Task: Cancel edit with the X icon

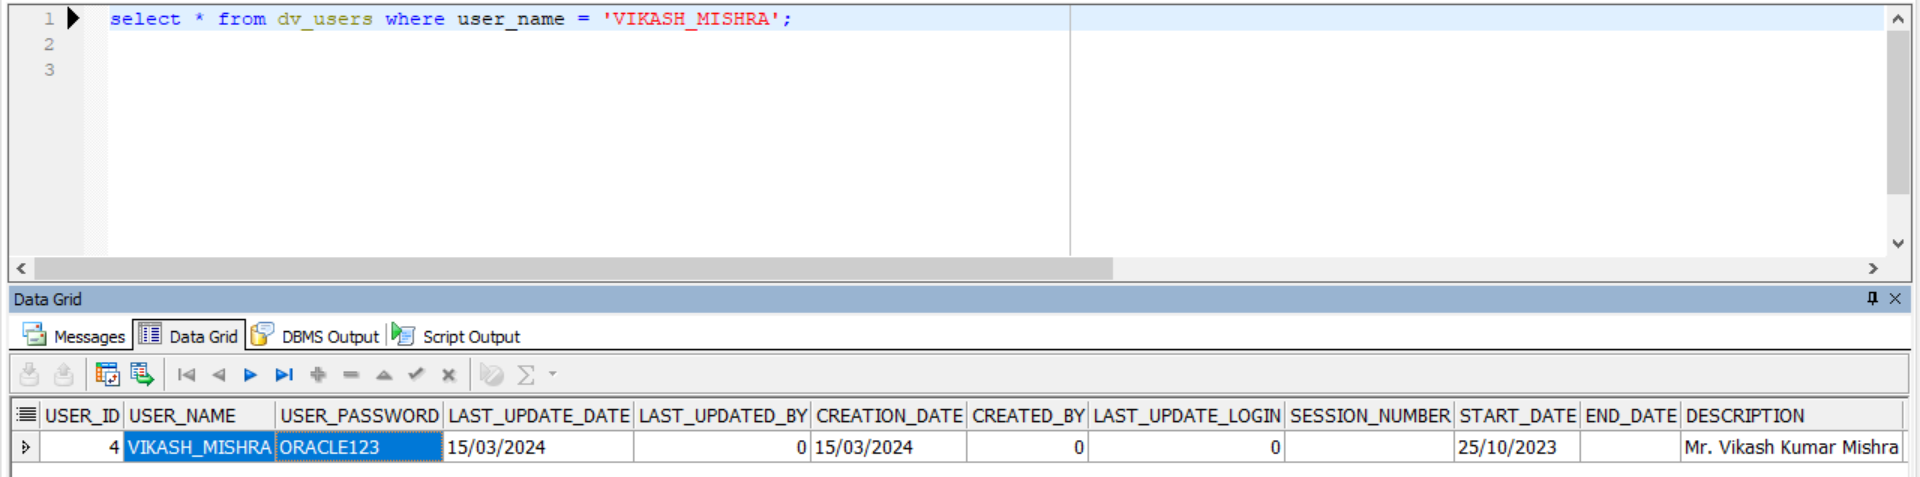Action: click(x=449, y=375)
